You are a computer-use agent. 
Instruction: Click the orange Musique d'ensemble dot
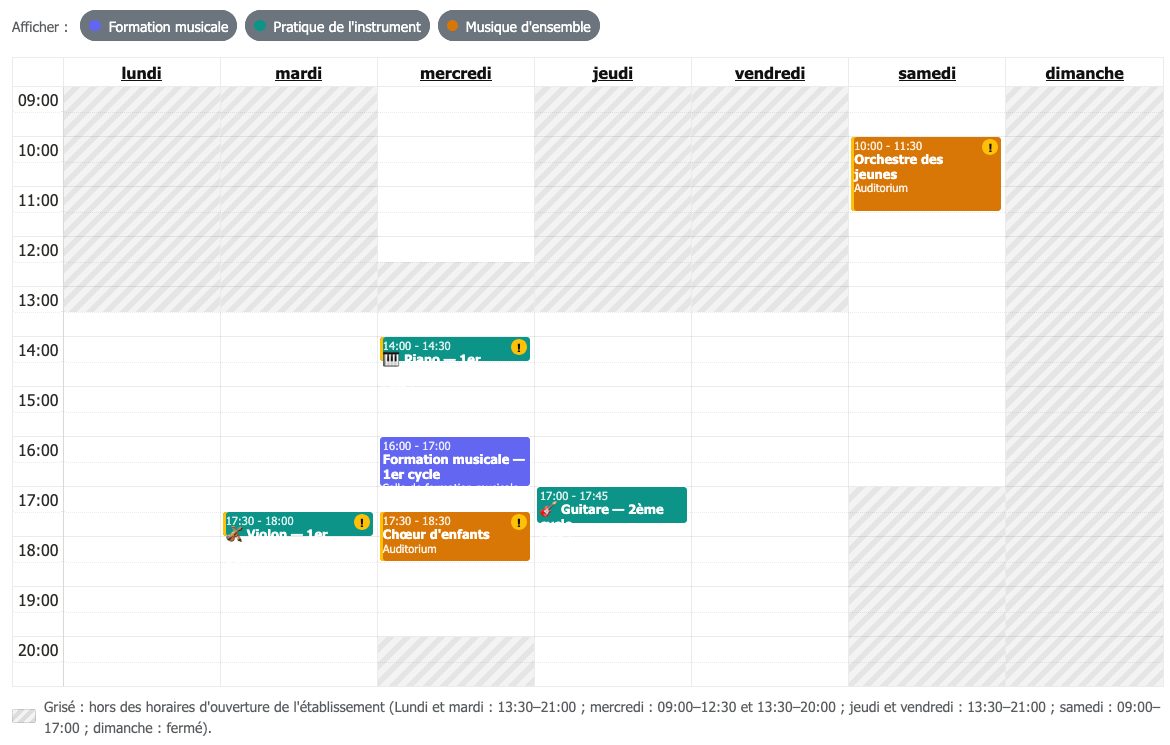point(452,26)
